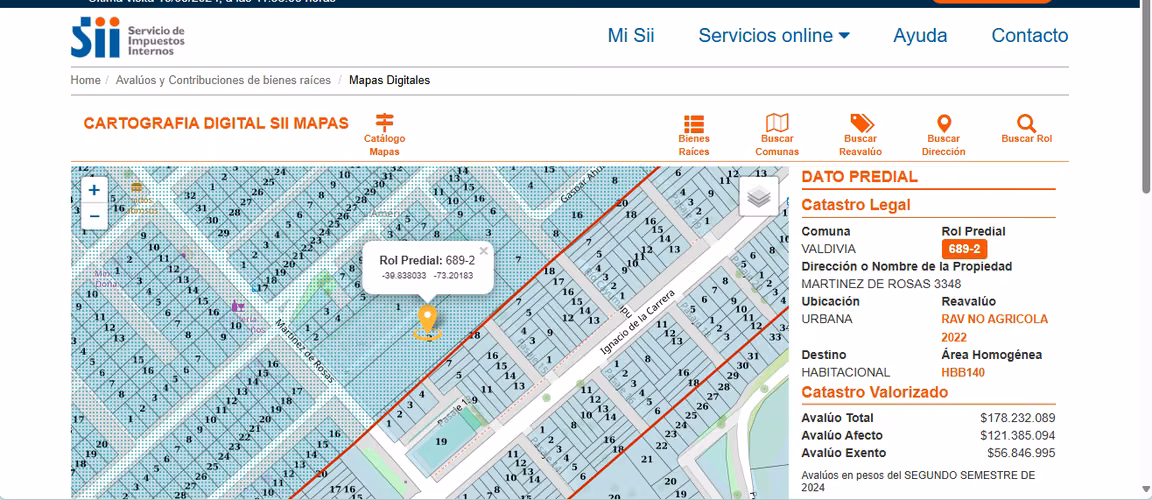Viewport: 1152px width, 500px height.
Task: Select the Avalúo Exento value $56.846.995
Action: (1021, 453)
